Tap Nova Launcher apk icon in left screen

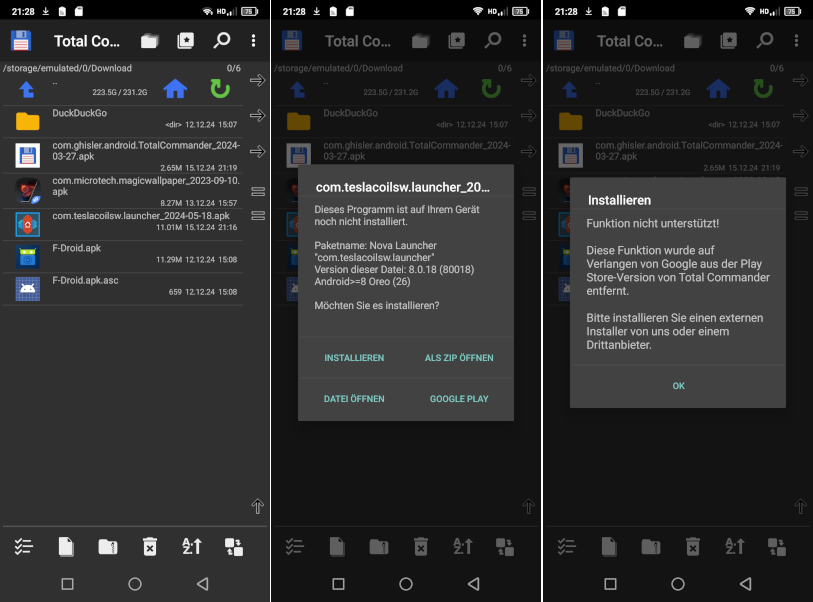point(27,225)
